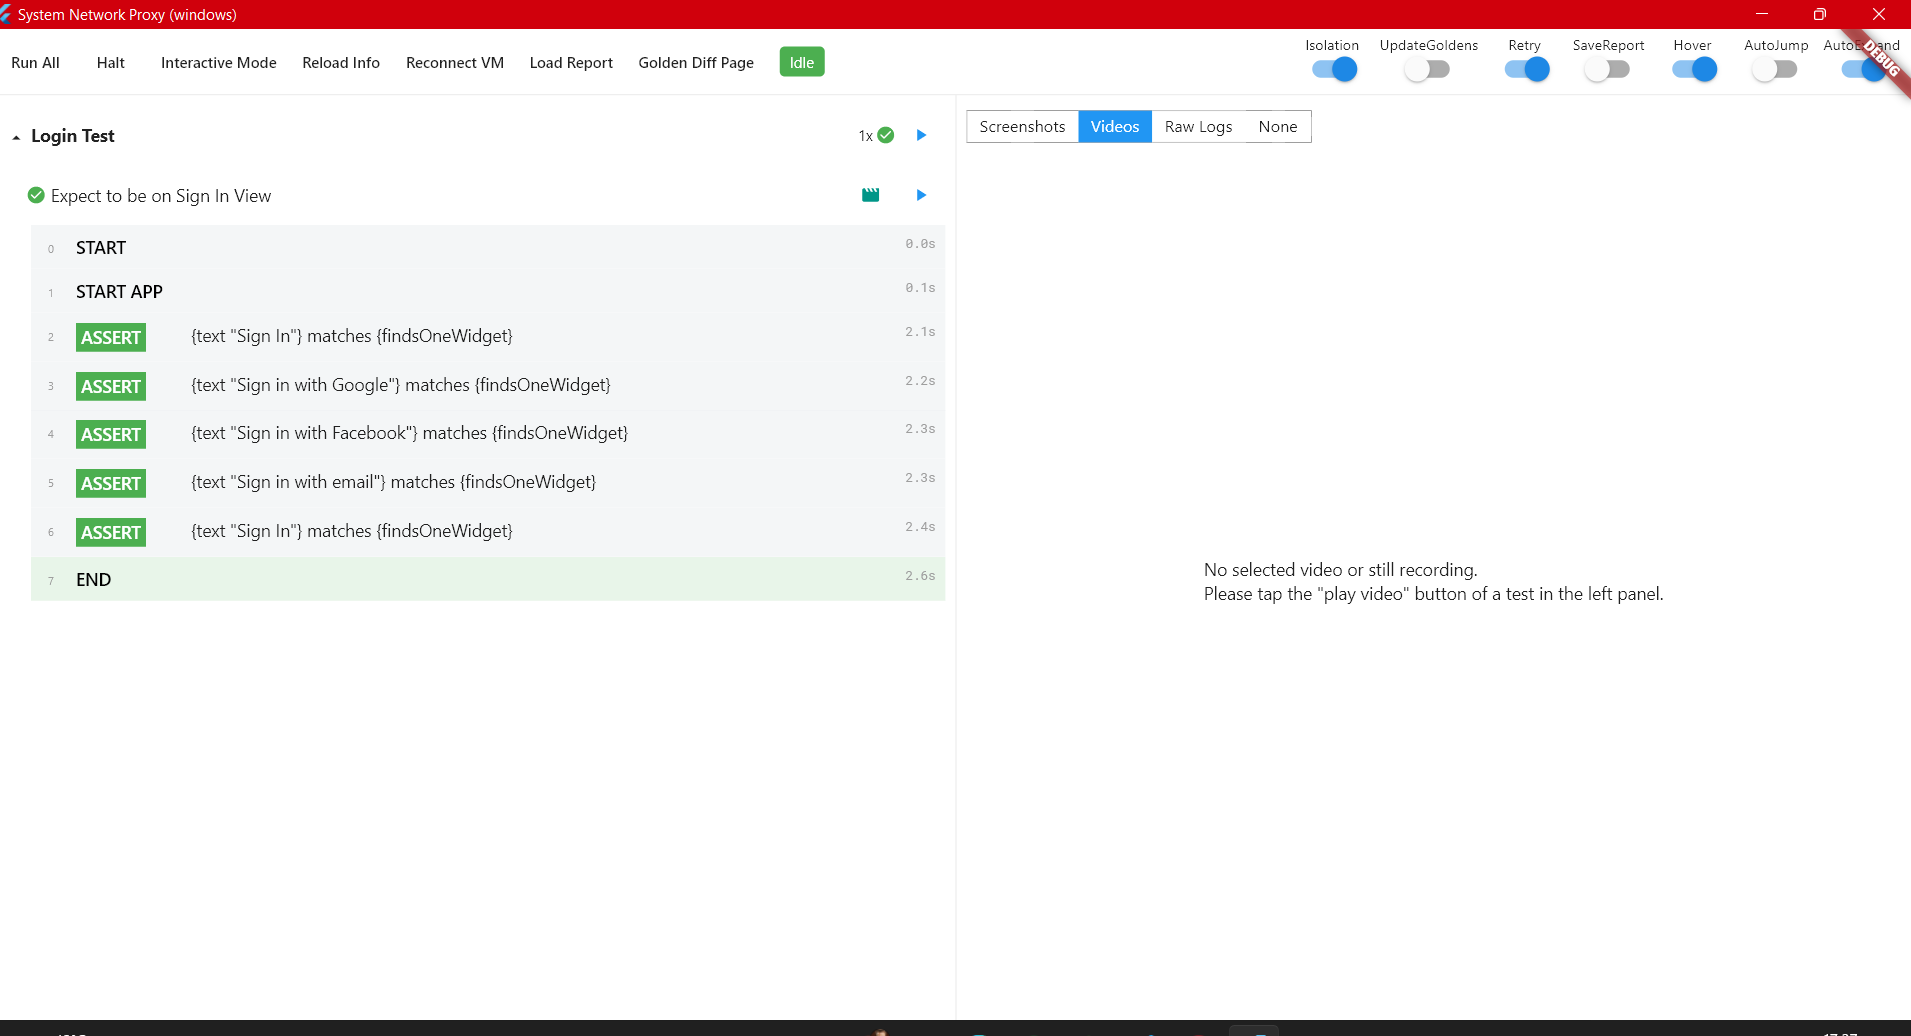Image resolution: width=1911 pixels, height=1036 pixels.
Task: Collapse the Login Test section
Action: click(x=16, y=136)
